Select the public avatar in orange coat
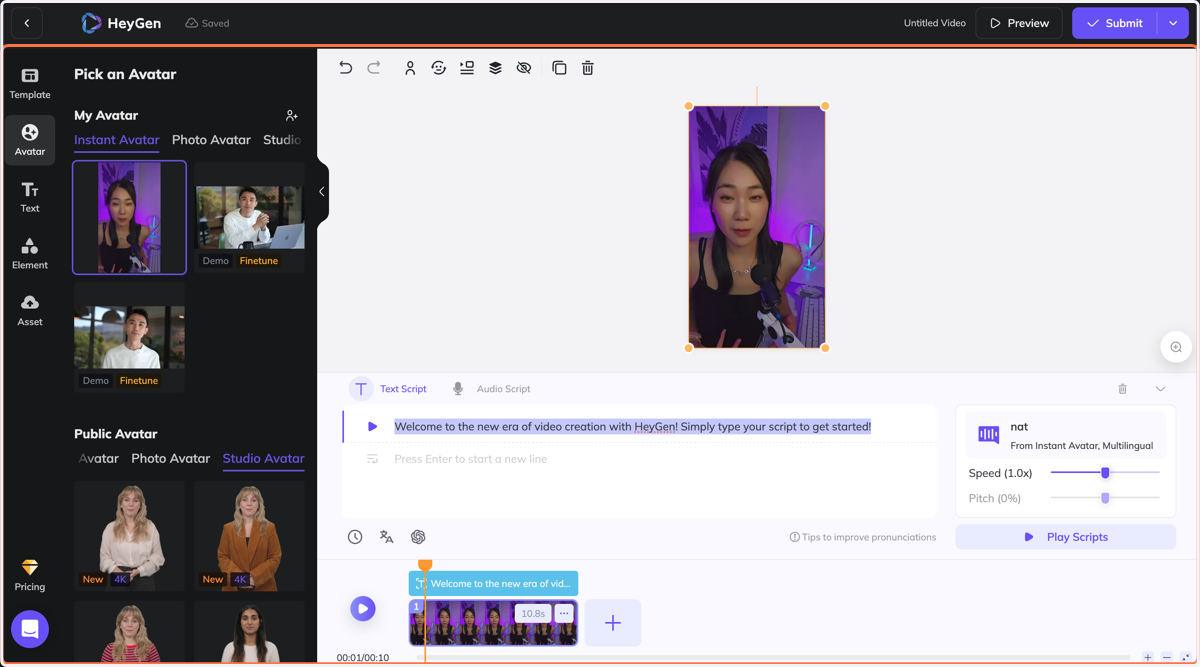Screen dimensions: 1200x667 point(250,535)
